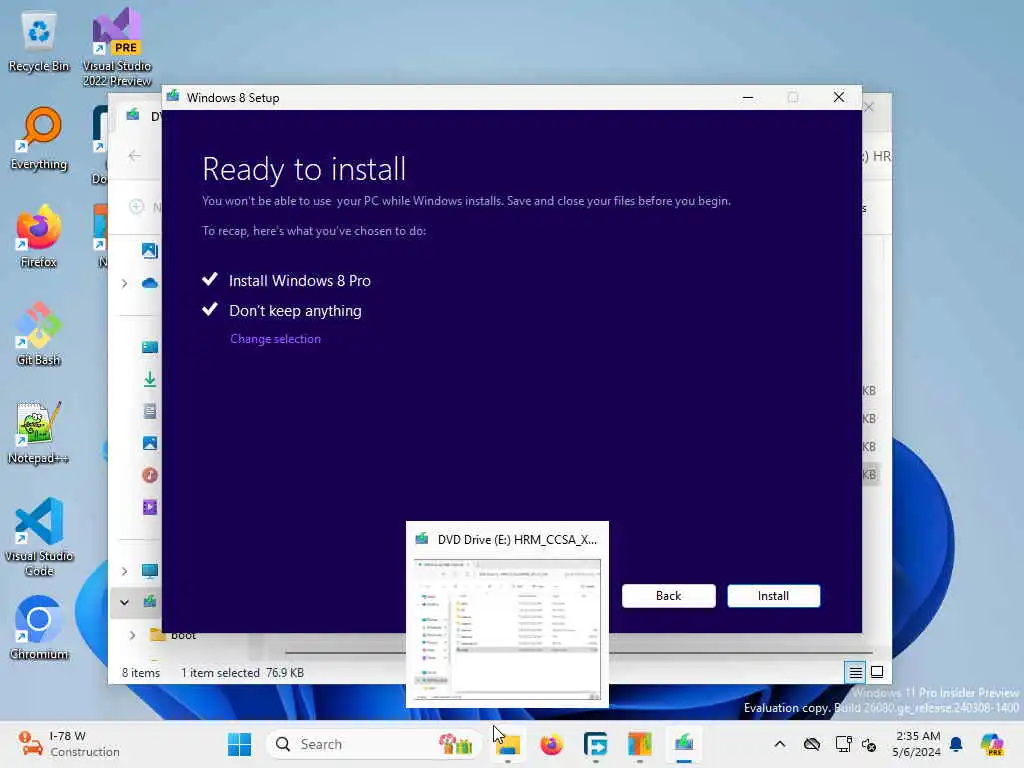Open the Windows Start menu
The width and height of the screenshot is (1024, 768).
pos(239,744)
